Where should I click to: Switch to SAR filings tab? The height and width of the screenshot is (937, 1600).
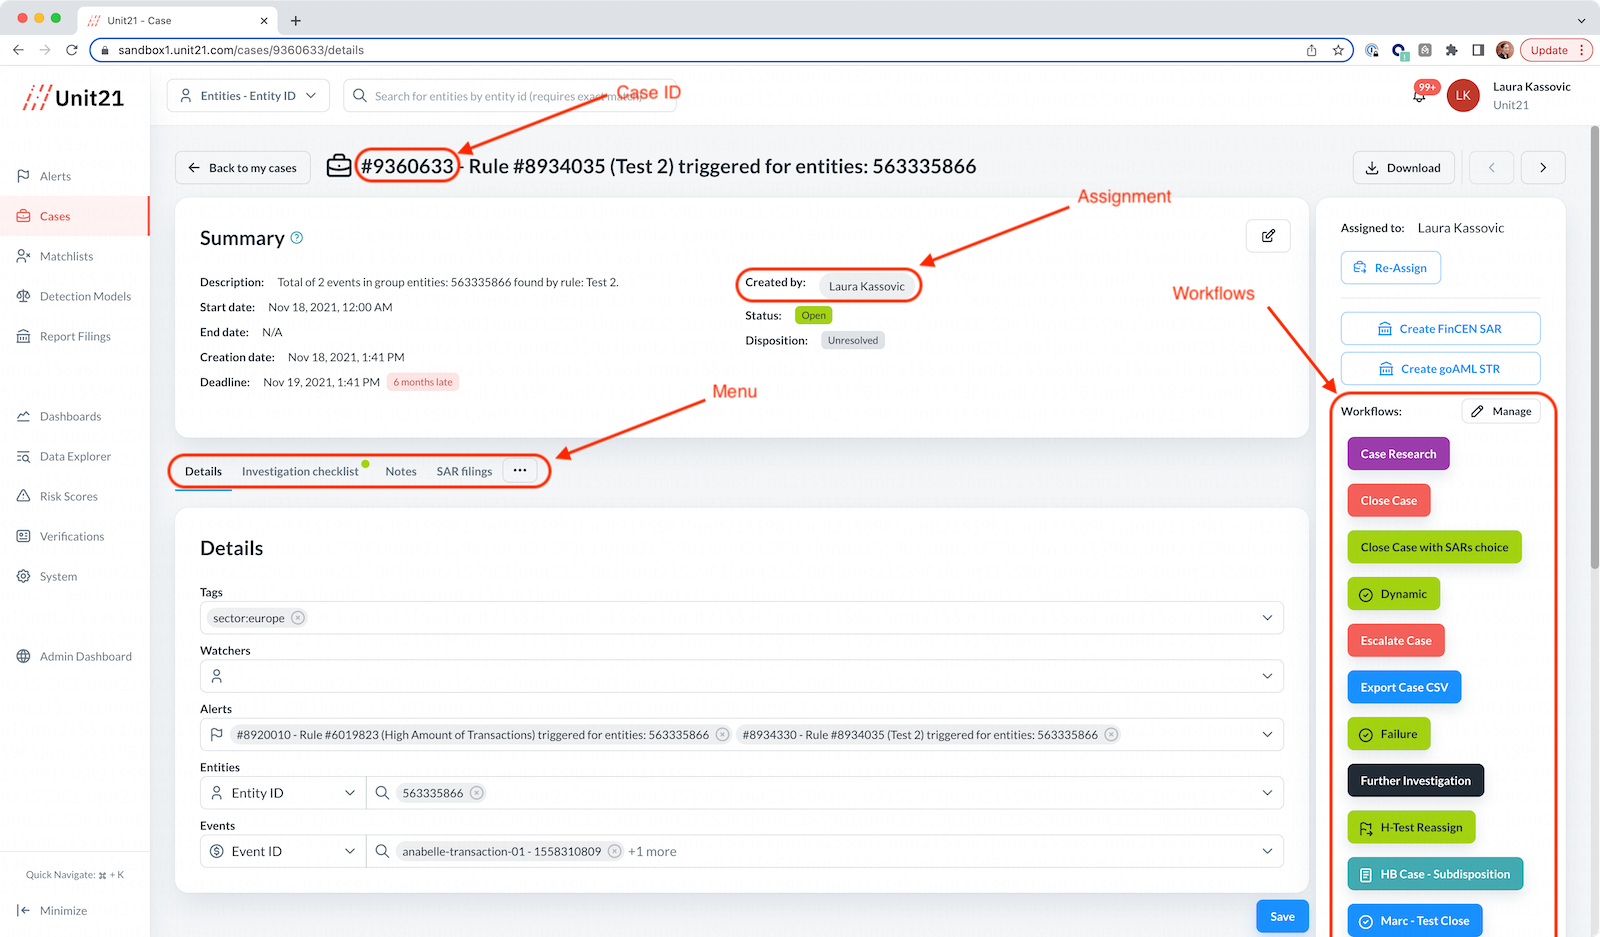coord(464,471)
